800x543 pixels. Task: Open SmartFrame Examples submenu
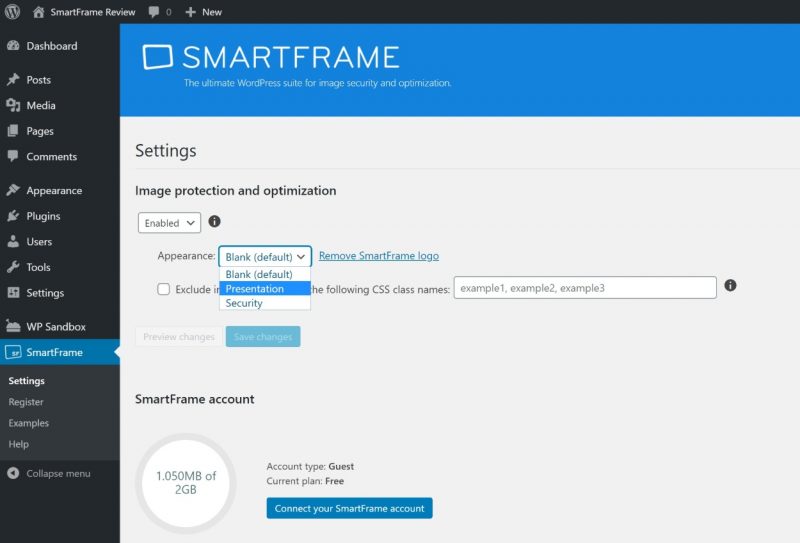pyautogui.click(x=29, y=423)
